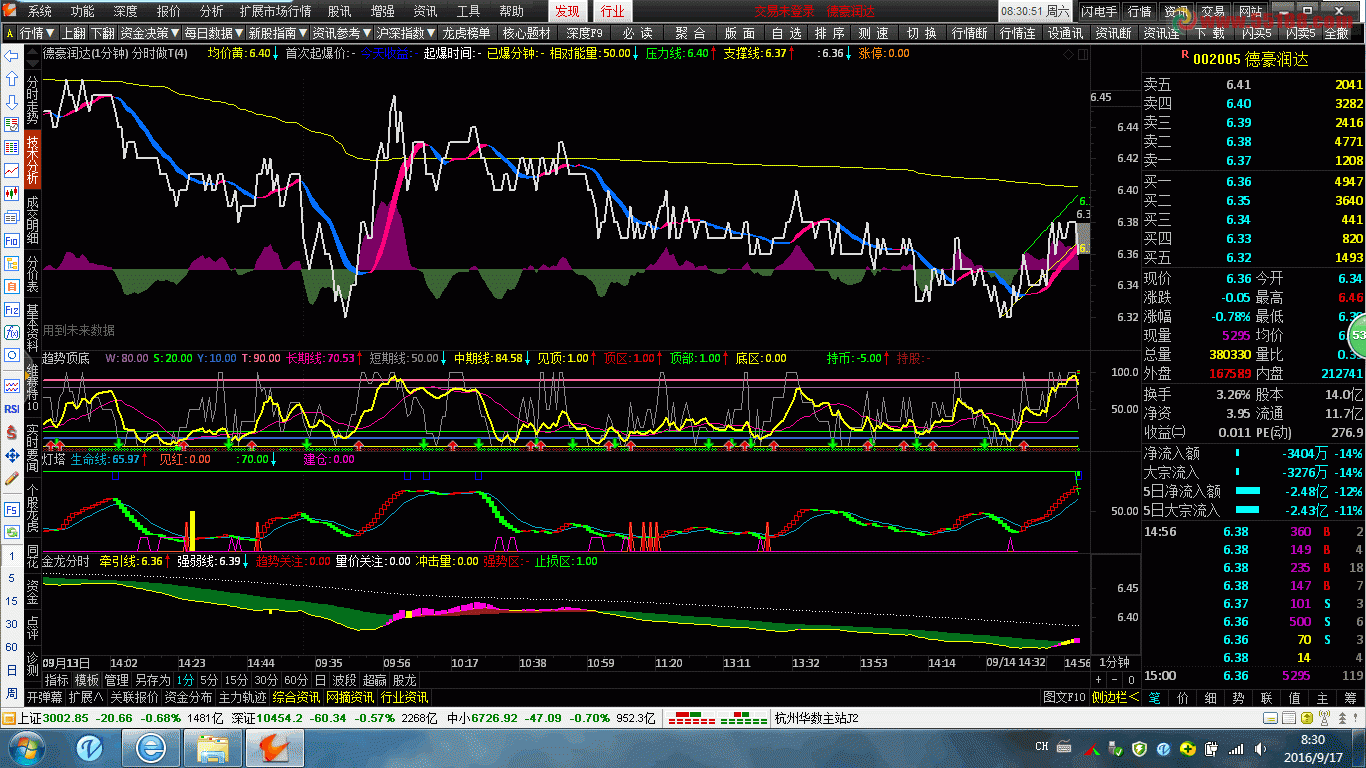The image size is (1366, 768).
Task: Select the 5分 period toggle
Action: [208, 680]
